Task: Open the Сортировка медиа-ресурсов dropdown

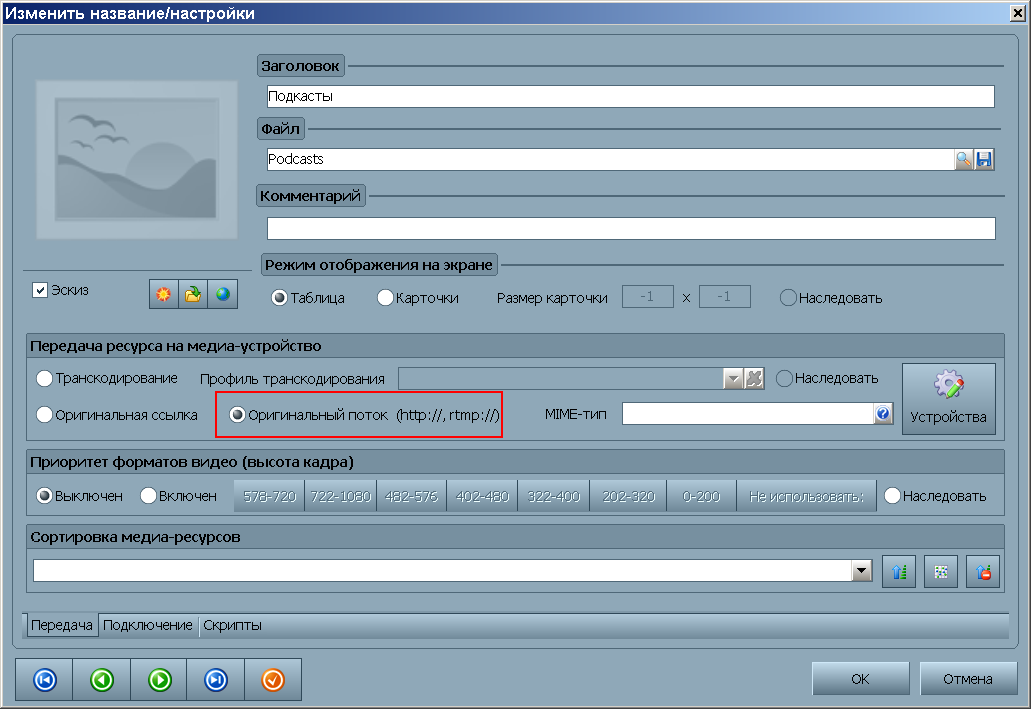Action: [862, 571]
